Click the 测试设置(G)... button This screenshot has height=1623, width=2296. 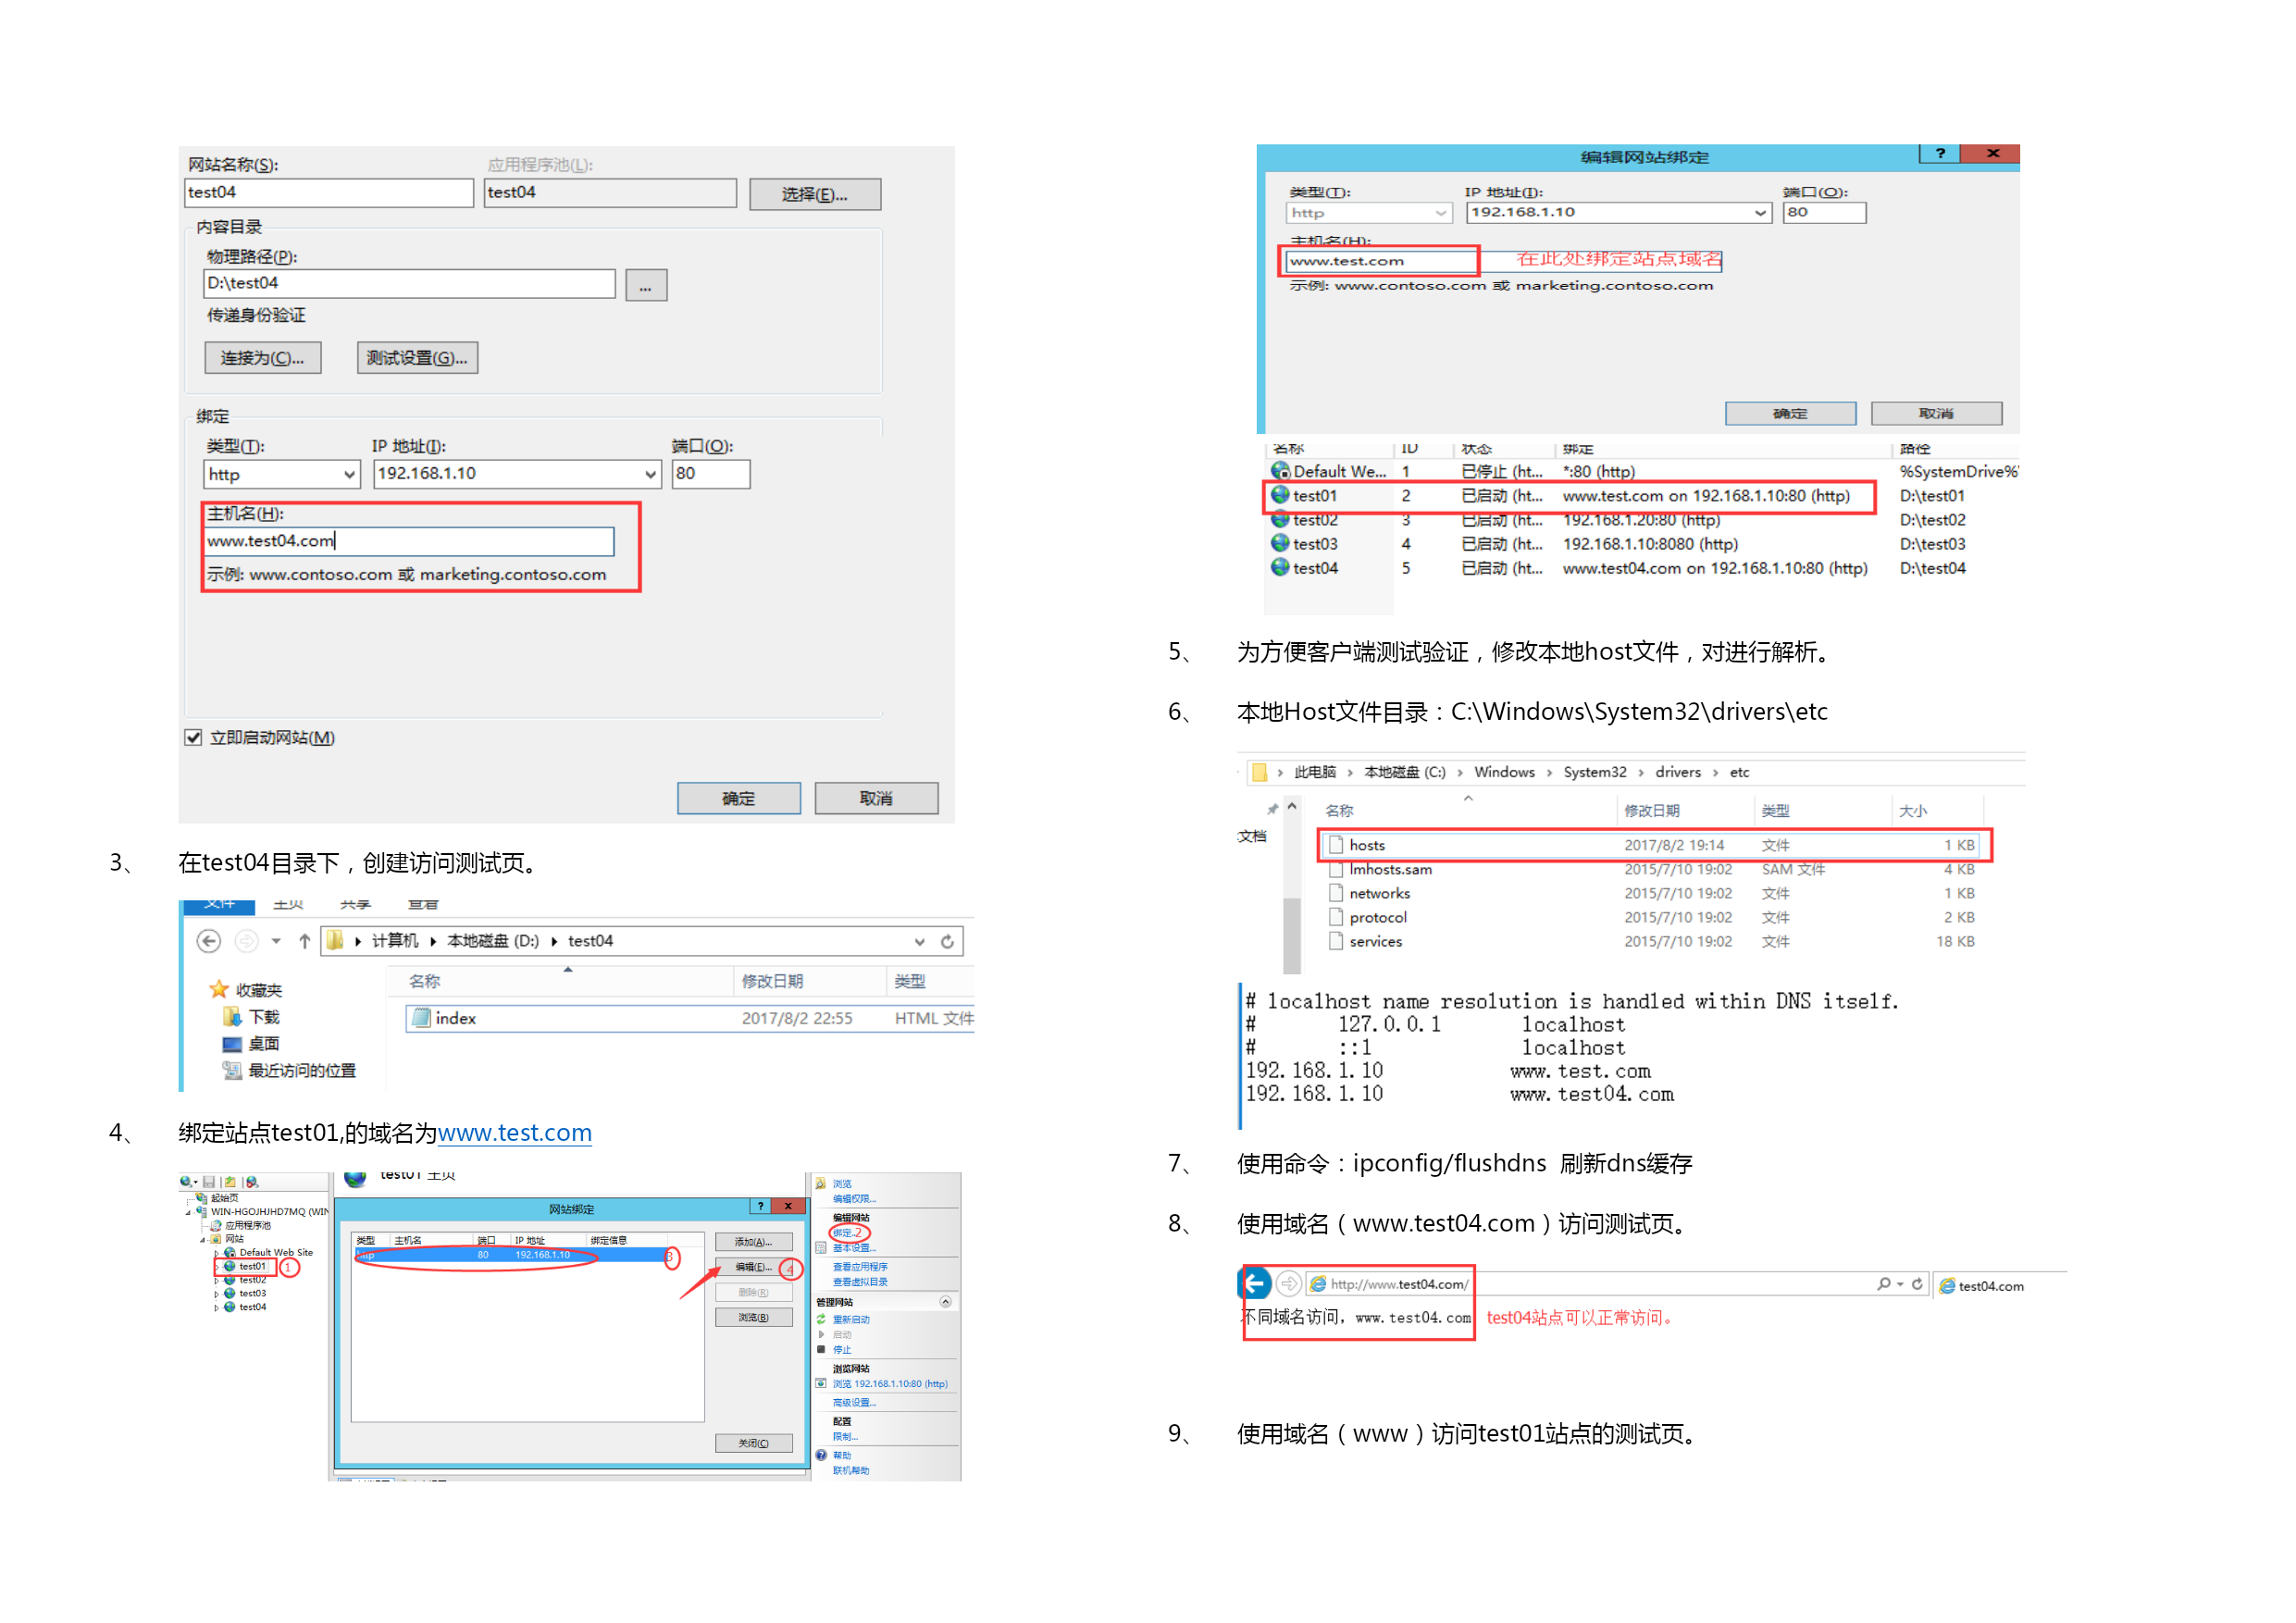coord(417,358)
